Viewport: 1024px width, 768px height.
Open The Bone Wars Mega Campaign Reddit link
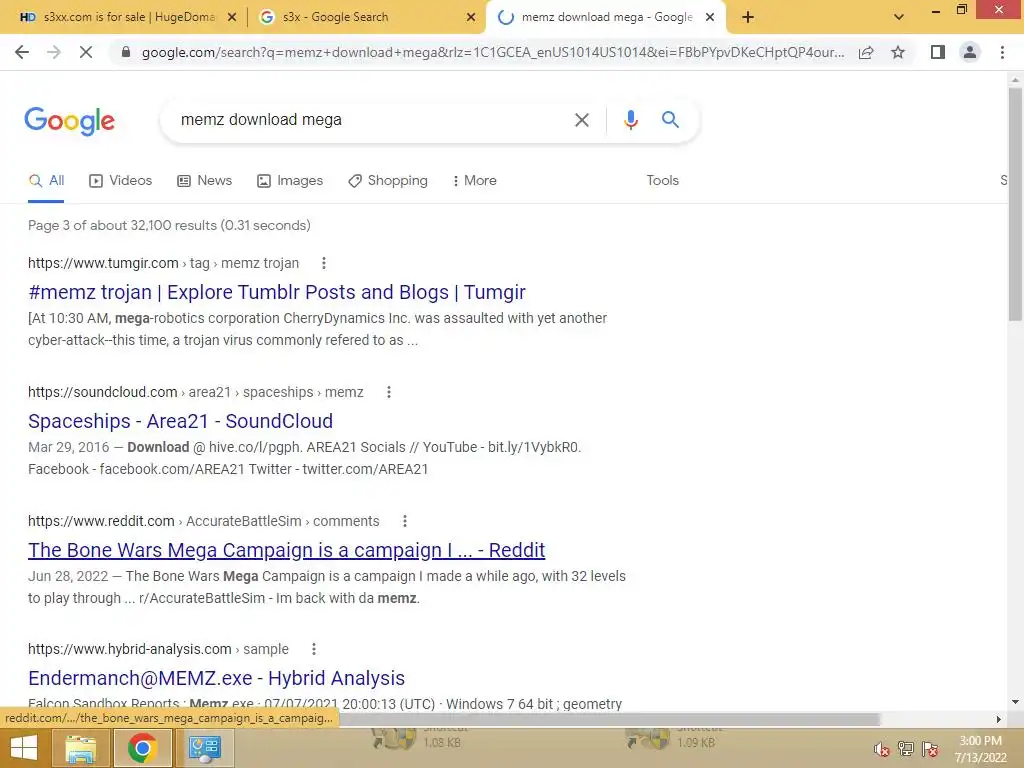click(286, 550)
